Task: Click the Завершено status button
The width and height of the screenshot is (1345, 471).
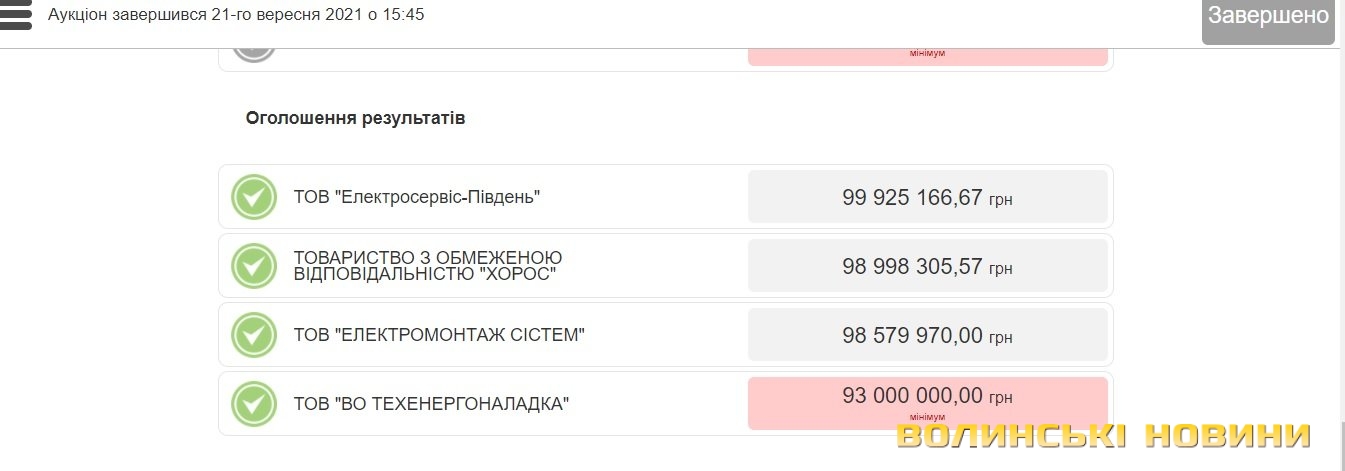Action: pyautogui.click(x=1268, y=17)
